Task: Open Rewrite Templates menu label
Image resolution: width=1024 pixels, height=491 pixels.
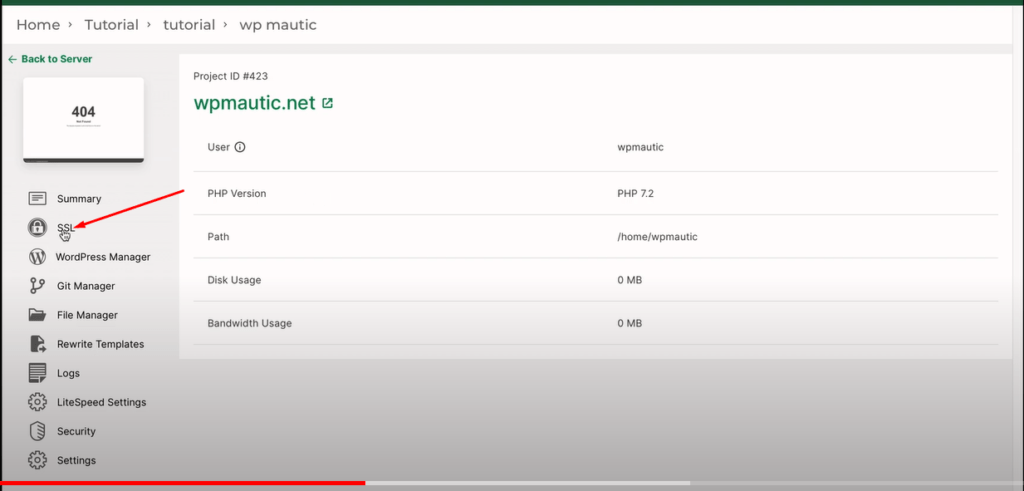Action: click(101, 344)
